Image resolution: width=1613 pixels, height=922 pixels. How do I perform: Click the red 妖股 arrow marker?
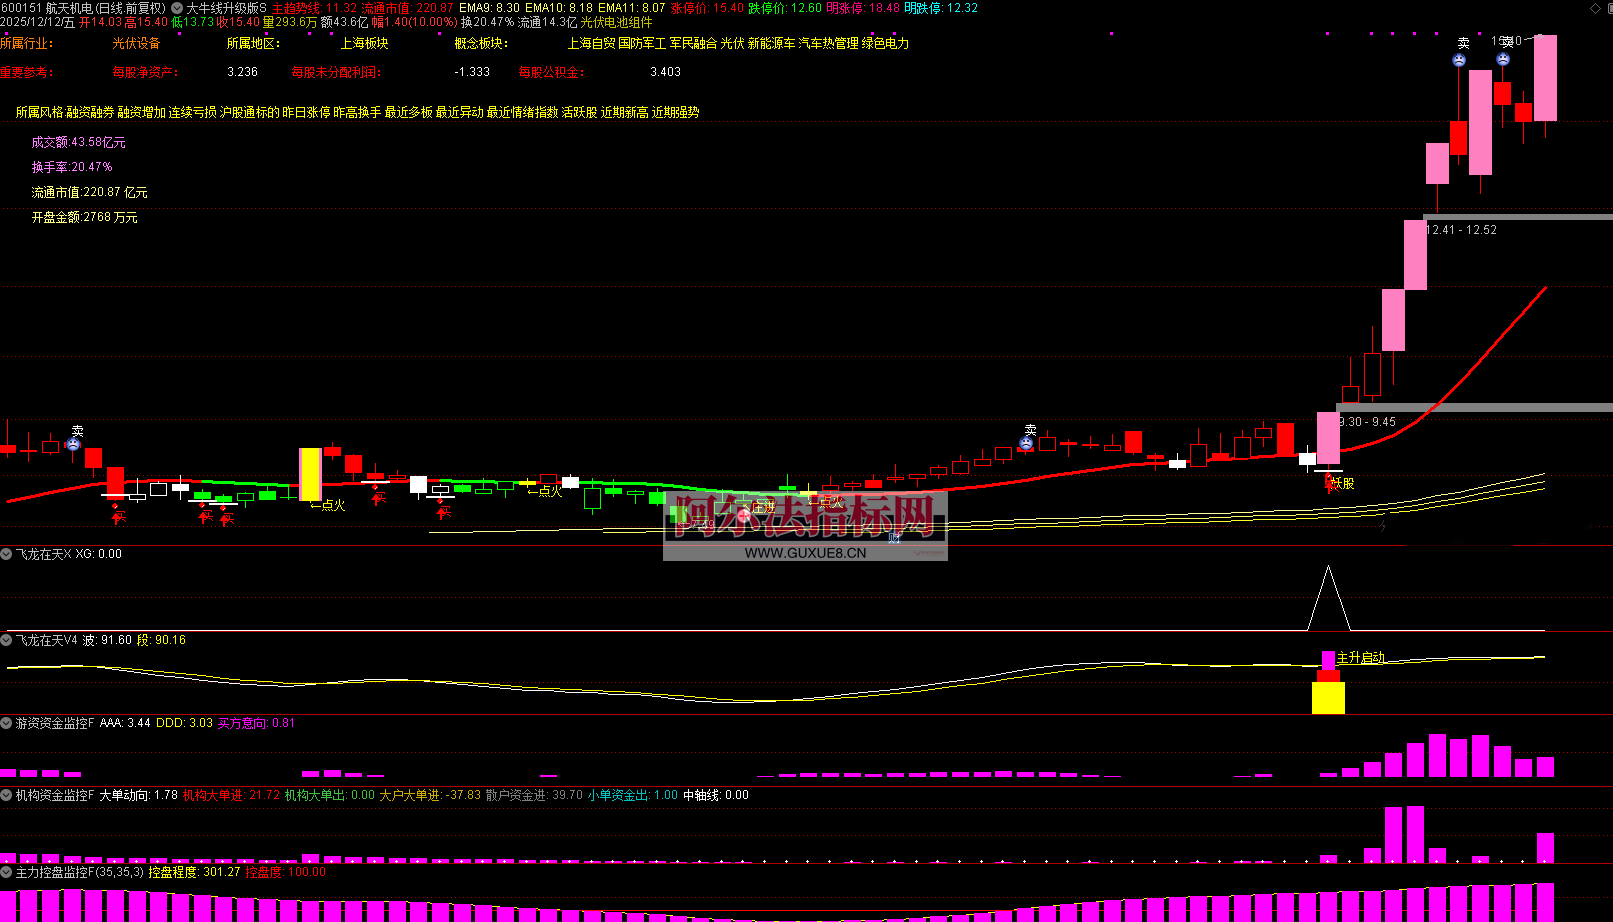(1329, 485)
